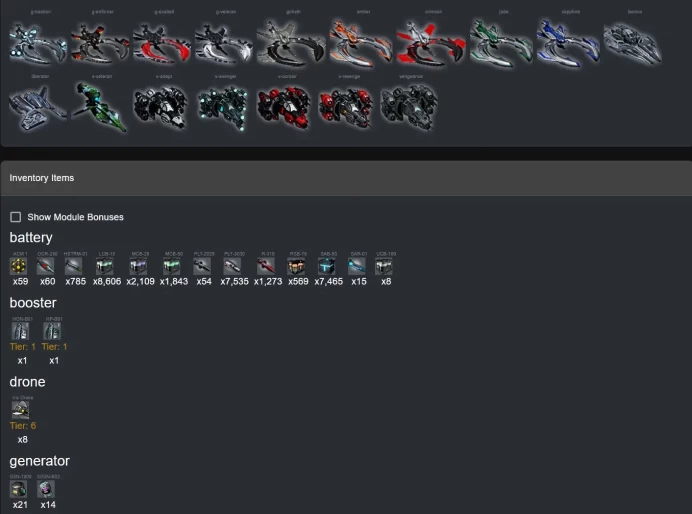The height and width of the screenshot is (514, 692).
Task: Click the first booster icon under booster
Action: click(20, 331)
